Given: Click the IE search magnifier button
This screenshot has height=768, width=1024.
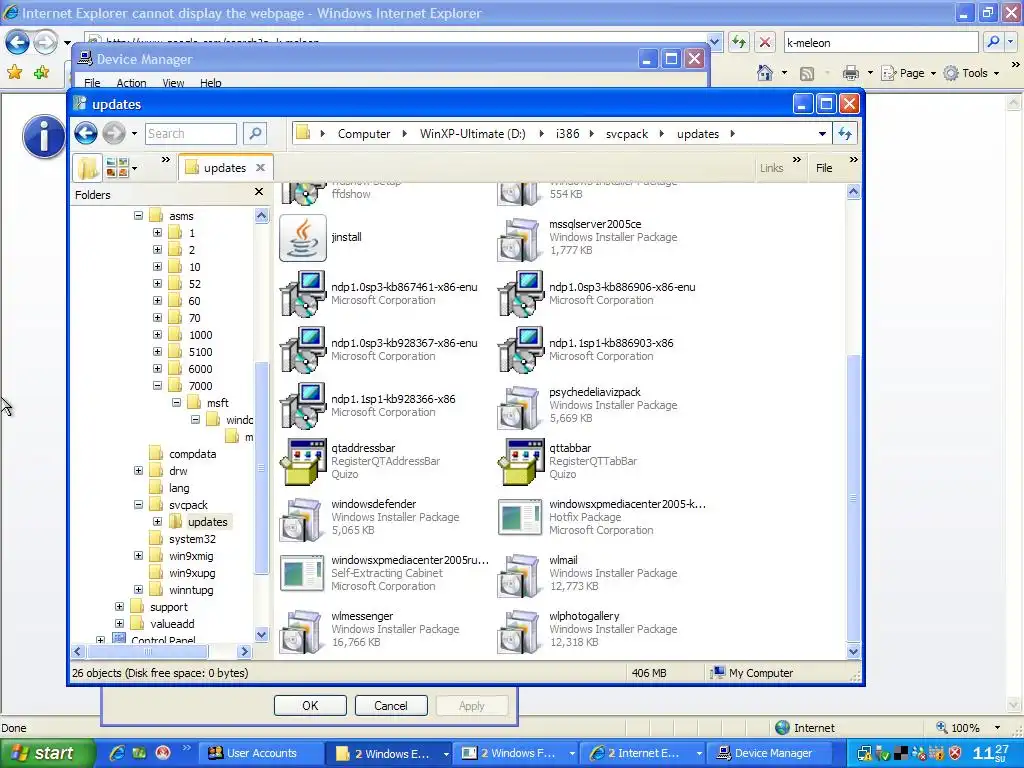Looking at the screenshot, I should tap(994, 42).
